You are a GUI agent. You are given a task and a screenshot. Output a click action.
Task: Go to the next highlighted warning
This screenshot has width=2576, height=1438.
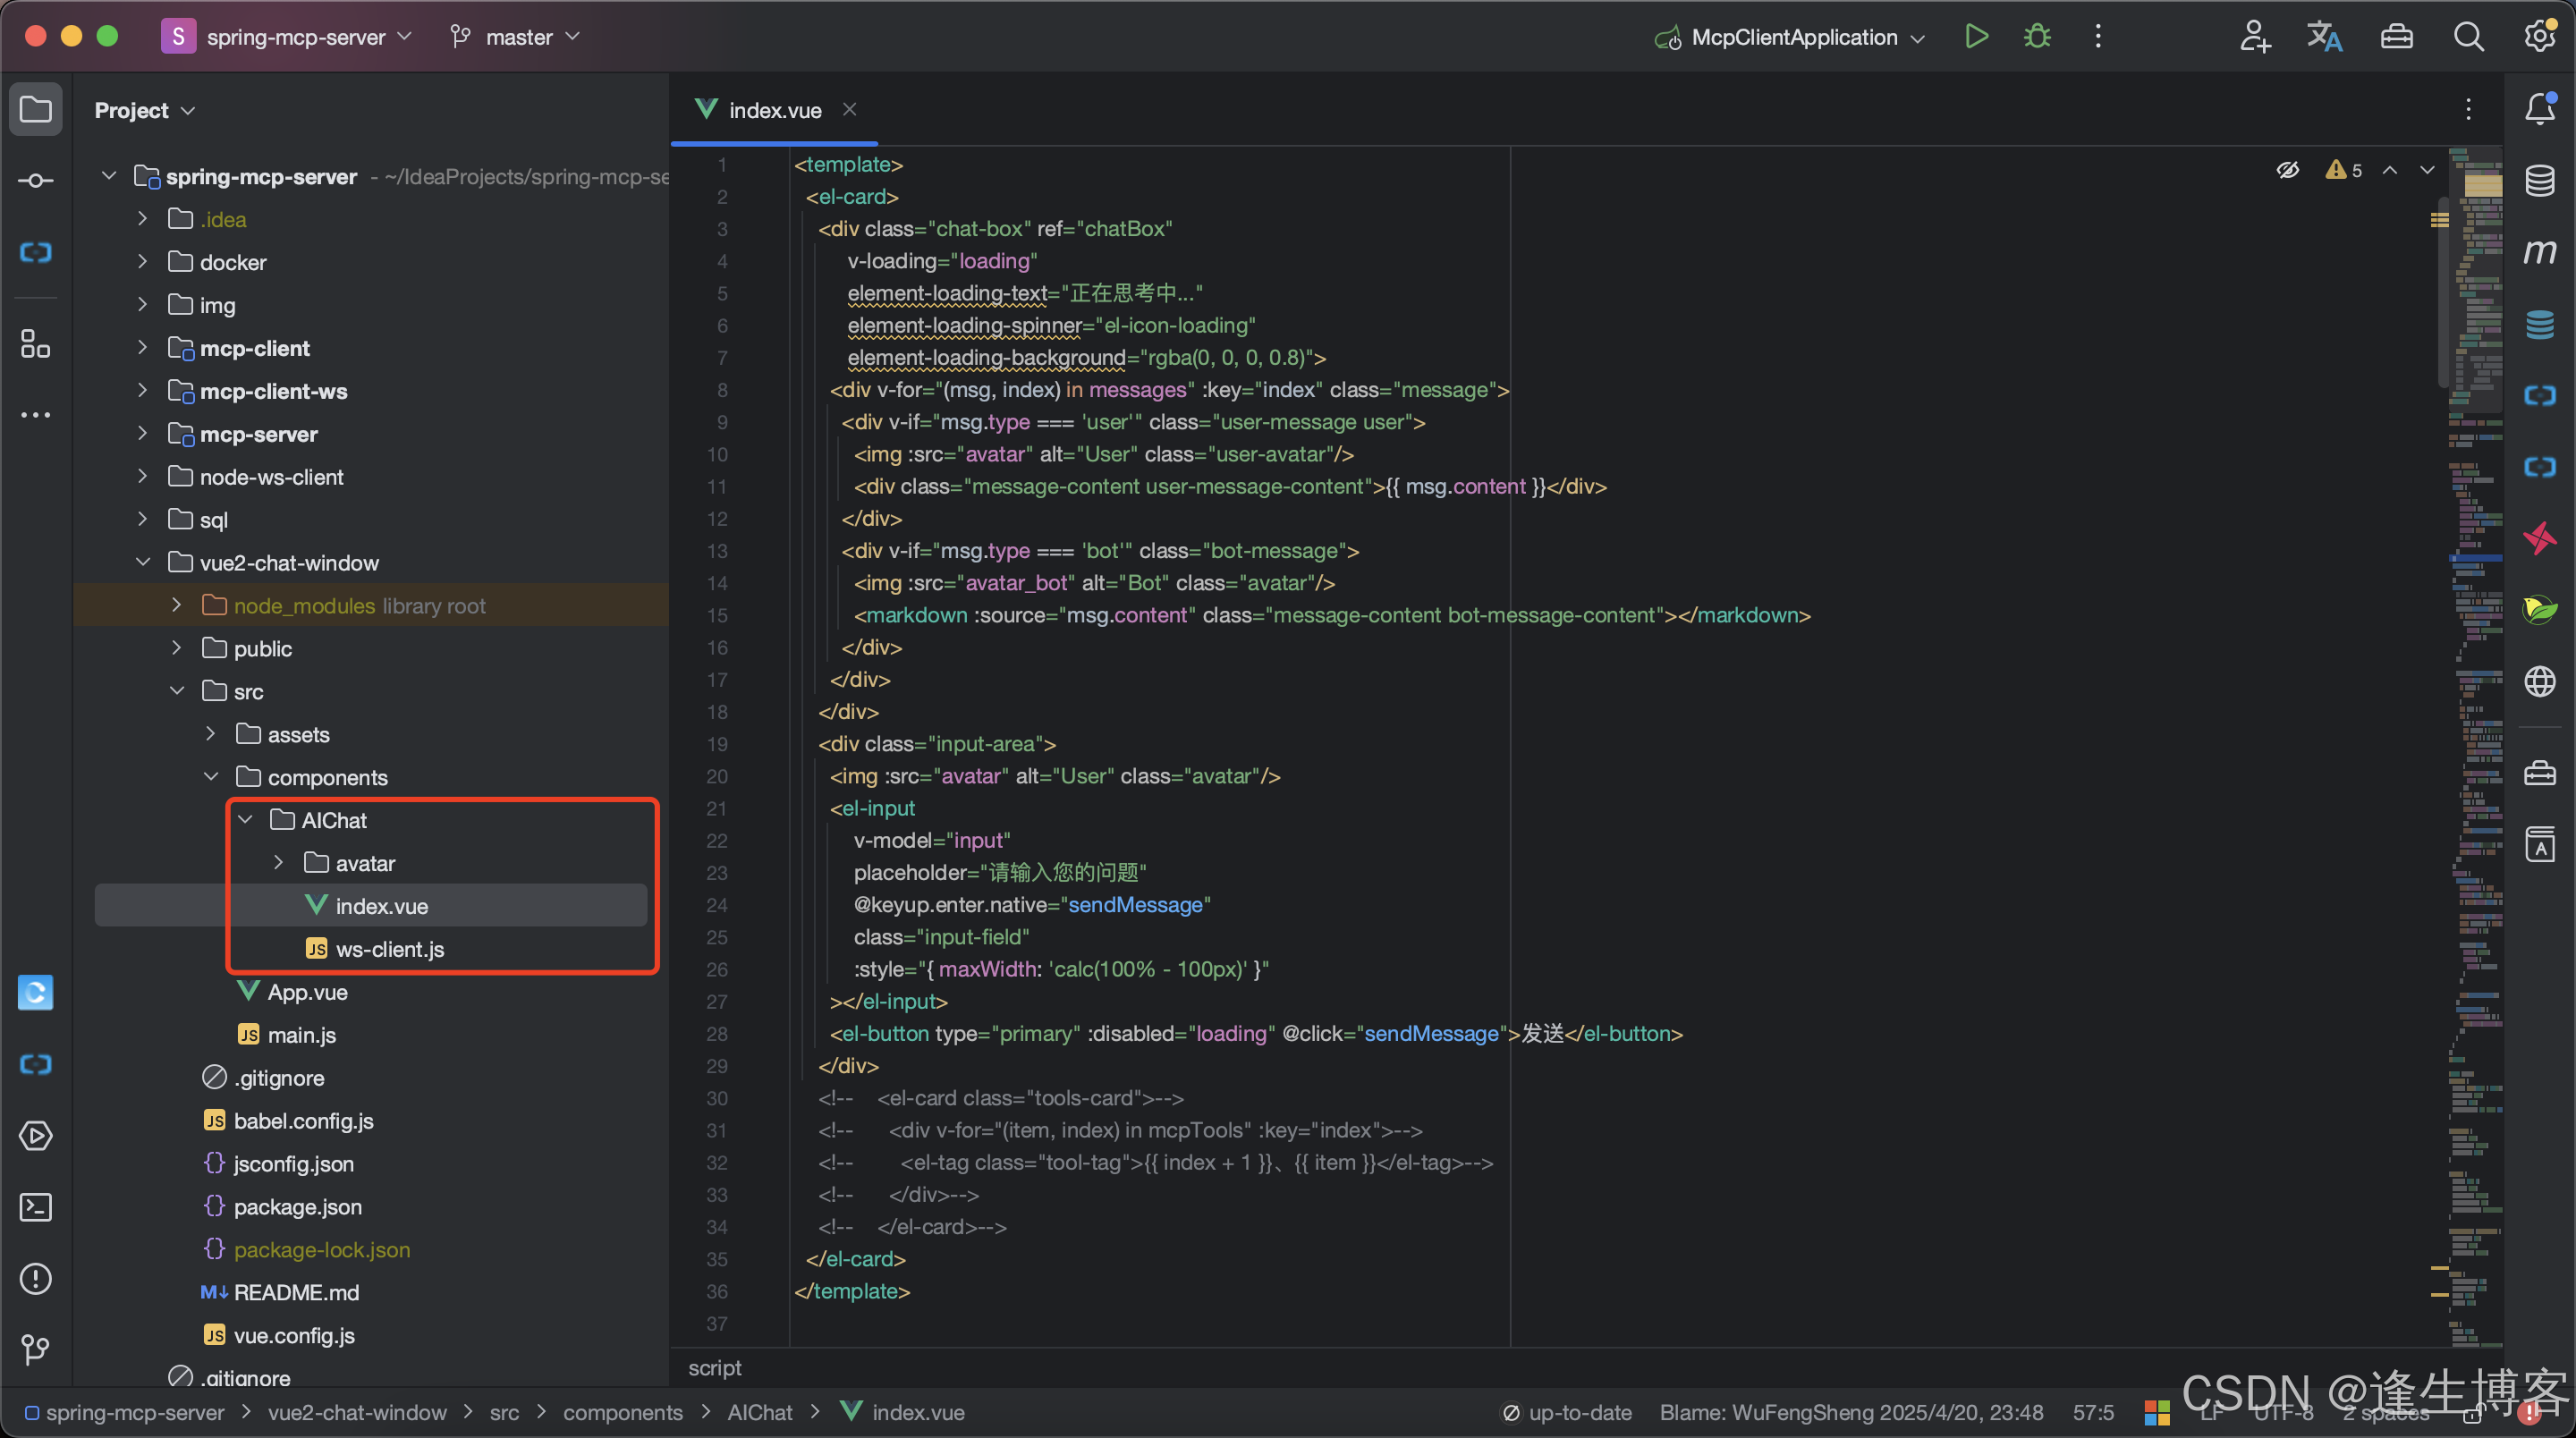click(x=2427, y=170)
